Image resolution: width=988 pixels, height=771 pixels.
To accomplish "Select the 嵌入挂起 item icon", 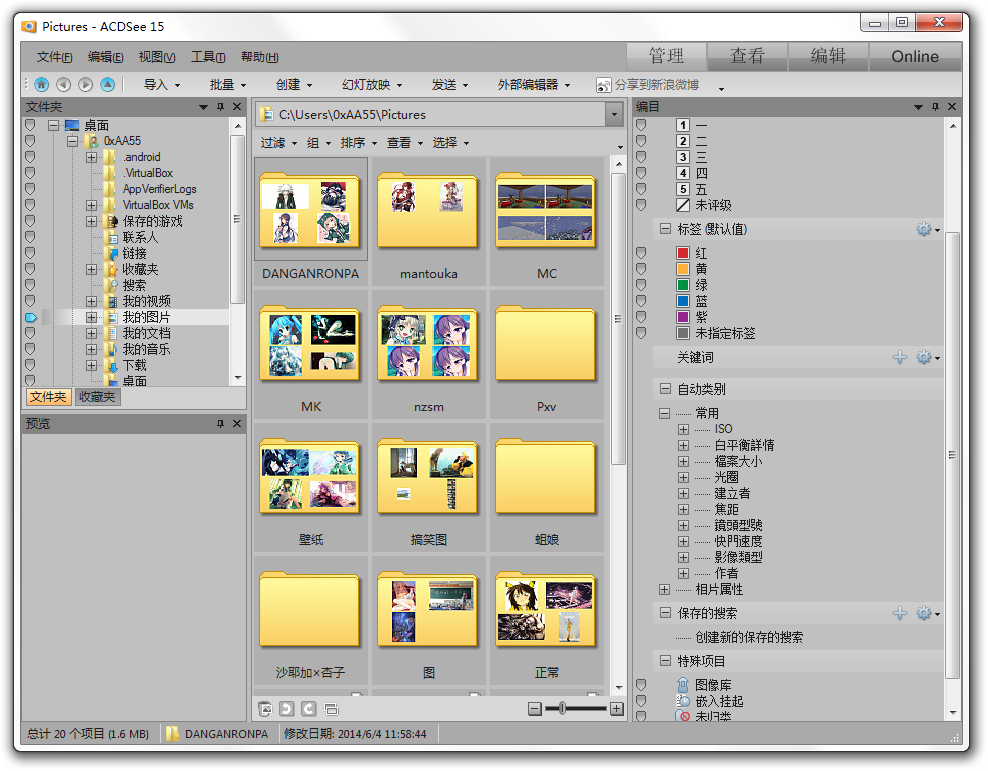I will click(x=683, y=700).
